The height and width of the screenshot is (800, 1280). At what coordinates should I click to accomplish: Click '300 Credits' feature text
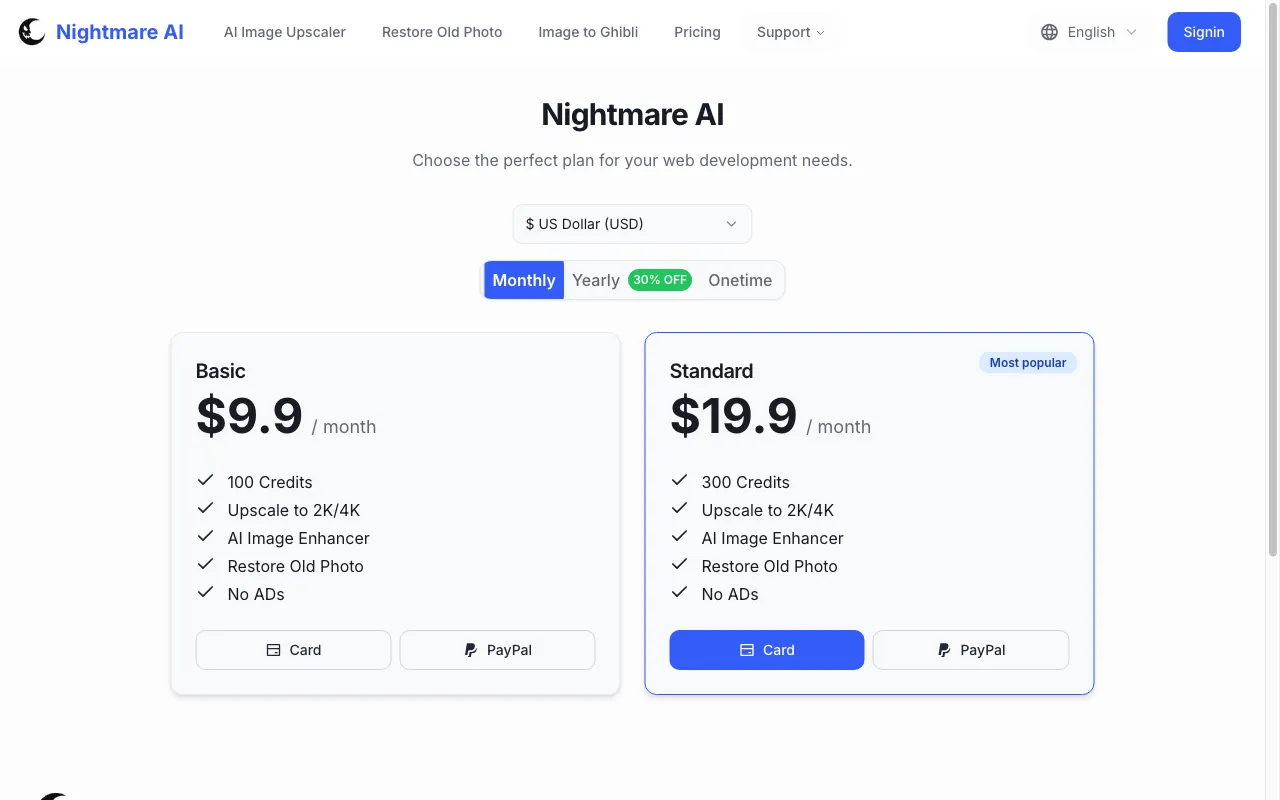tap(746, 482)
